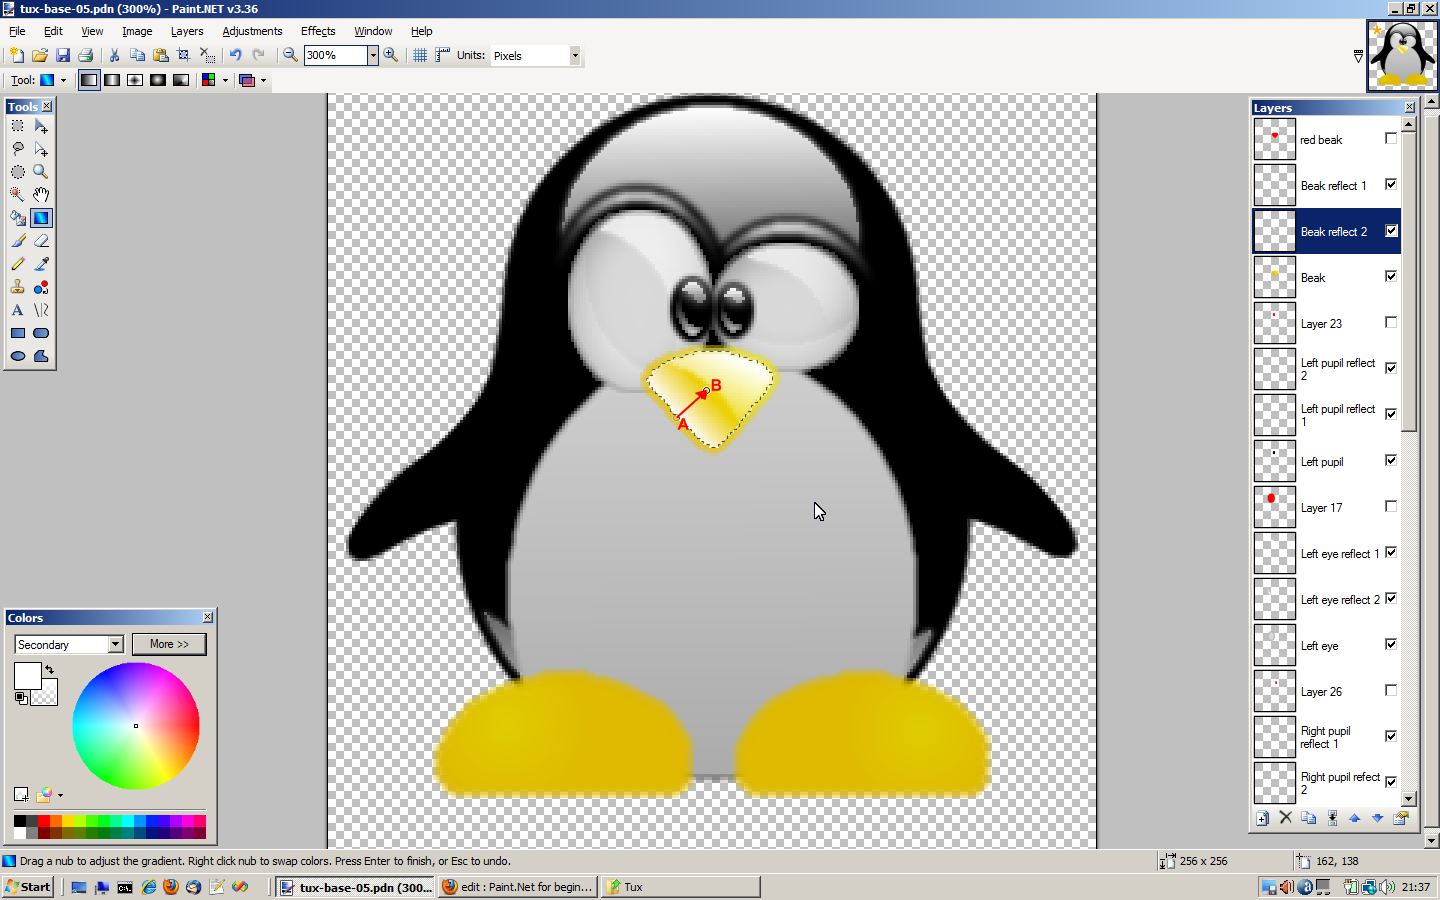Image resolution: width=1440 pixels, height=900 pixels.
Task: Select the Text tool
Action: coord(18,310)
